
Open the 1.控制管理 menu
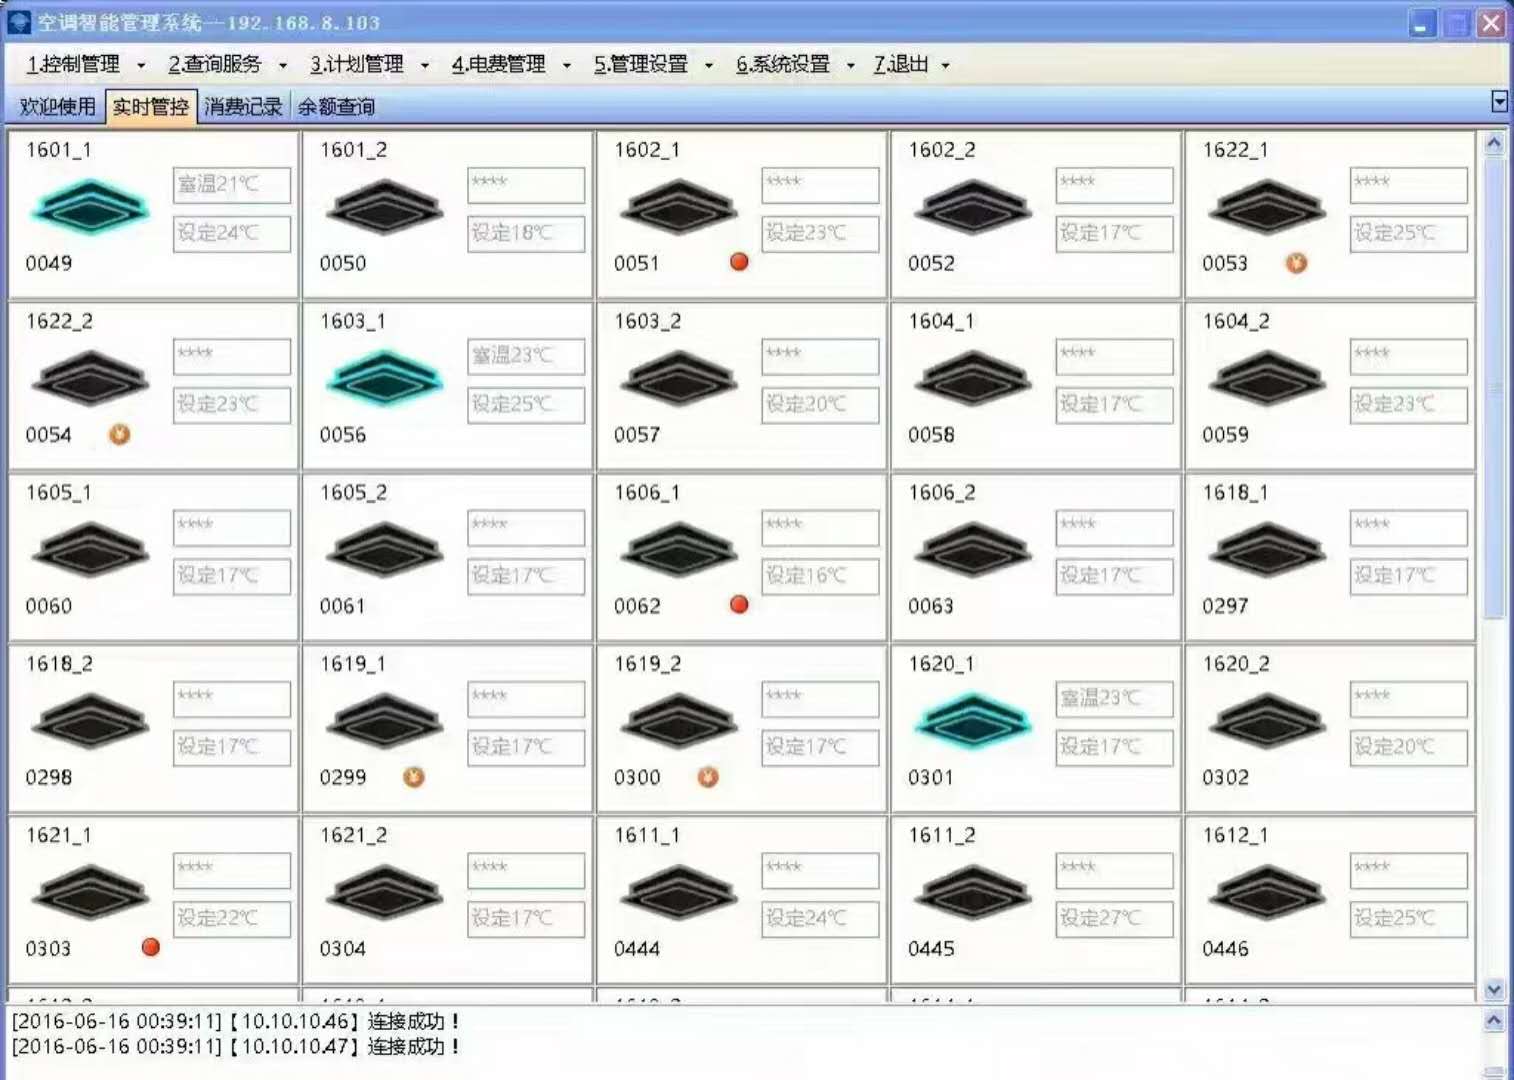(73, 65)
